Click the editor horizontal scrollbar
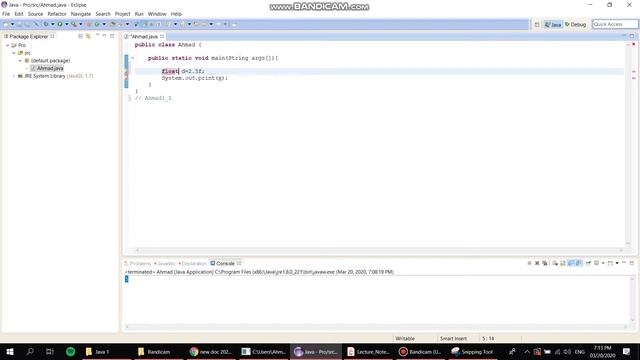 378,250
